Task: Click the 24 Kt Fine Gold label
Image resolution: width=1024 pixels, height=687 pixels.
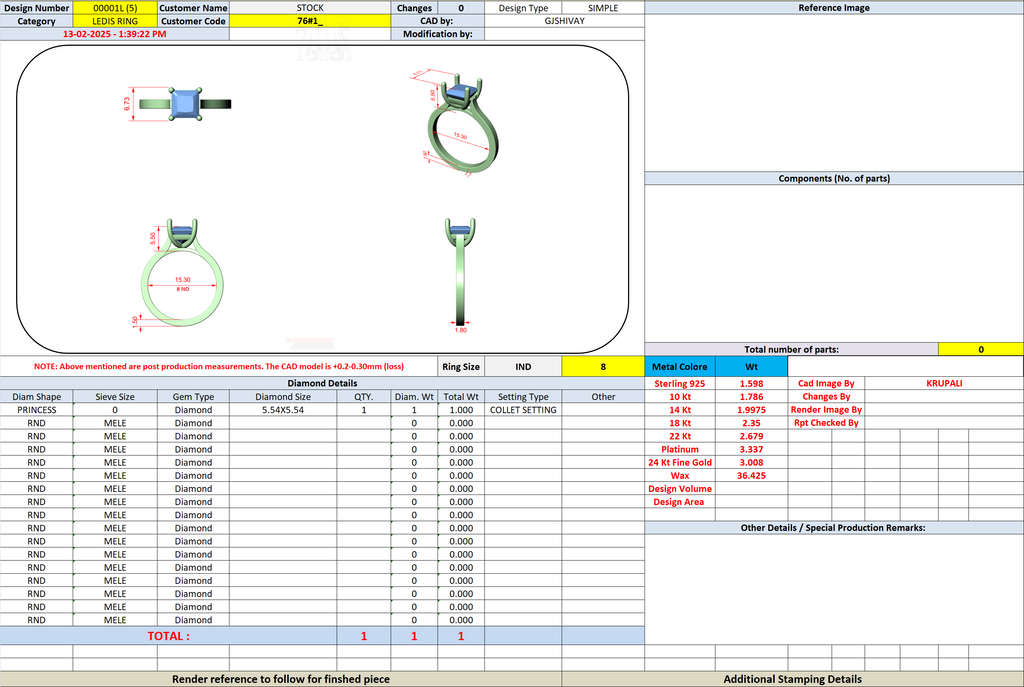Action: [x=680, y=462]
